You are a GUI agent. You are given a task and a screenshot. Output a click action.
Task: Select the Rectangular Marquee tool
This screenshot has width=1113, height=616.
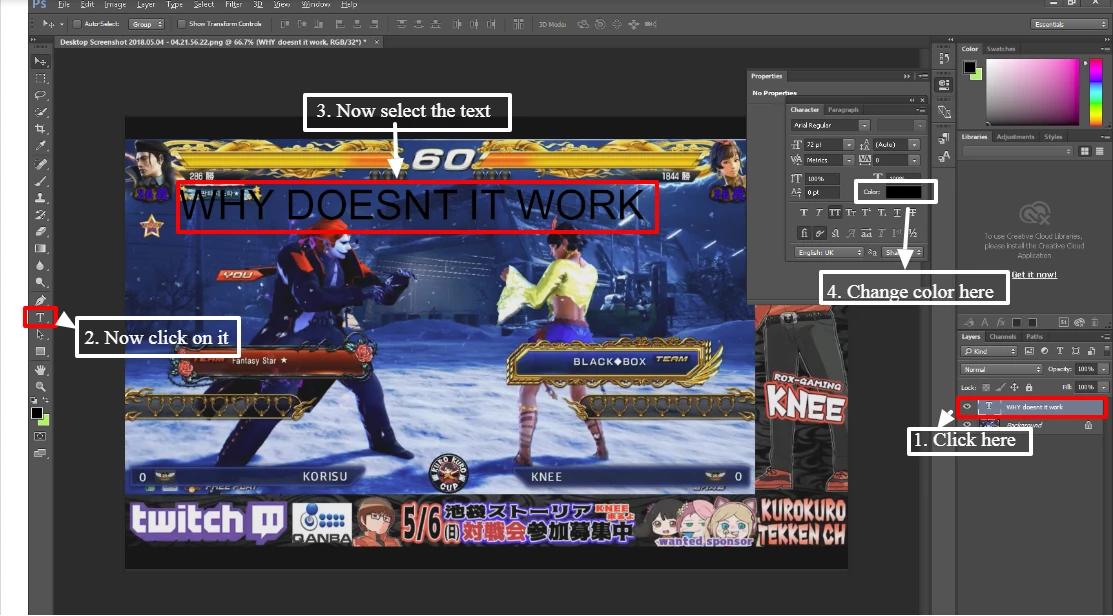pos(40,78)
